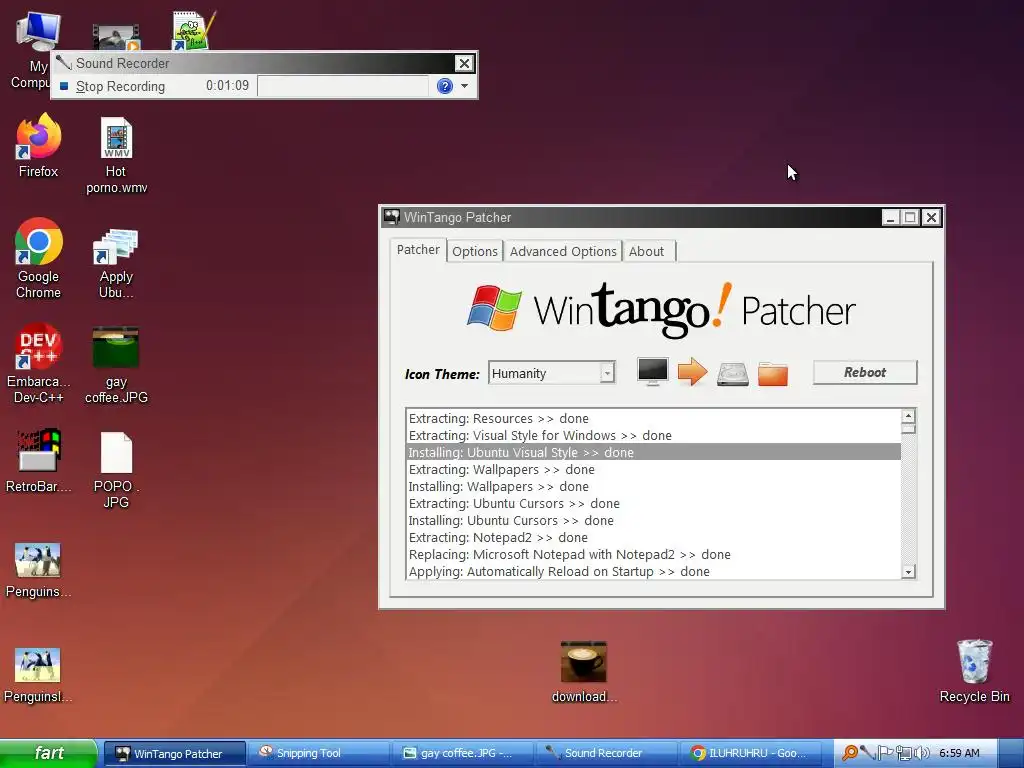Select the RetroBar desktop icon
The width and height of the screenshot is (1024, 768).
(x=39, y=451)
